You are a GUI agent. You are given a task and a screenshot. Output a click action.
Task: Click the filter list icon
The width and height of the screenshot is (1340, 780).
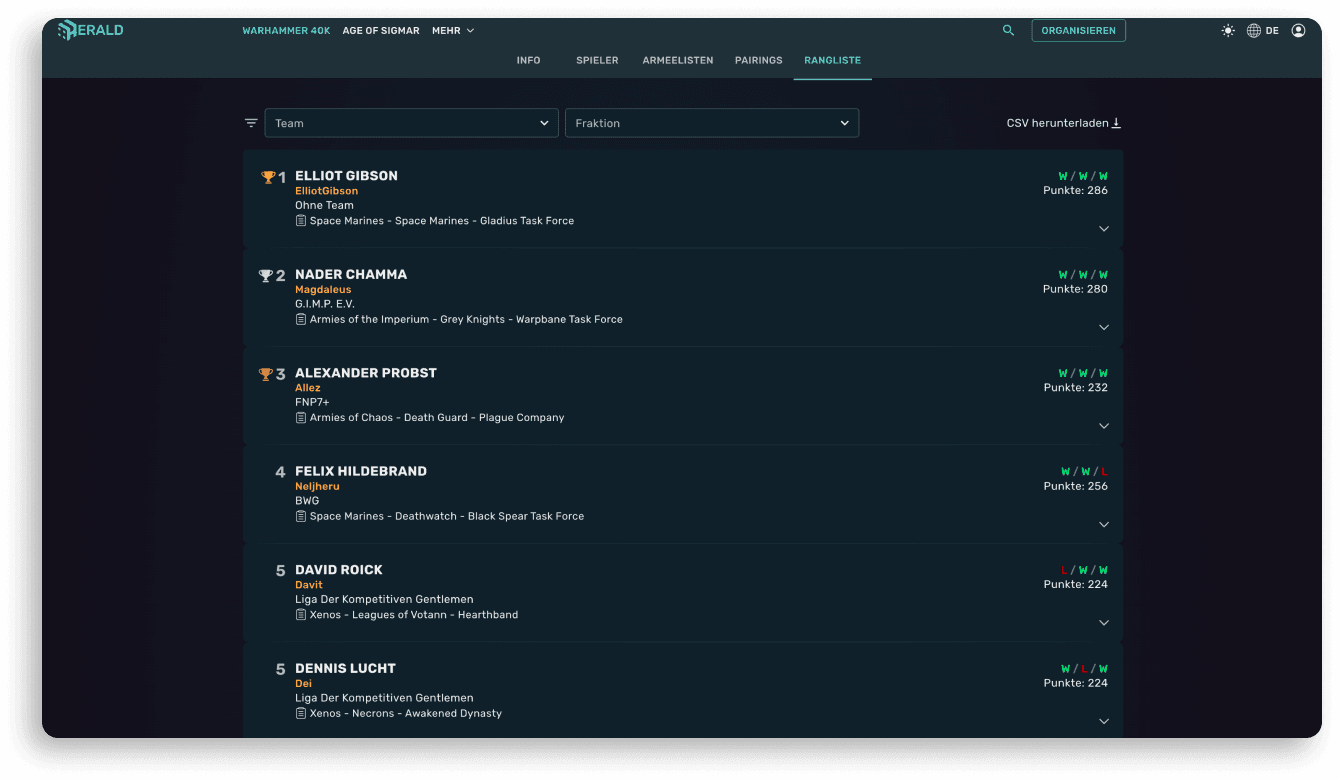[251, 123]
